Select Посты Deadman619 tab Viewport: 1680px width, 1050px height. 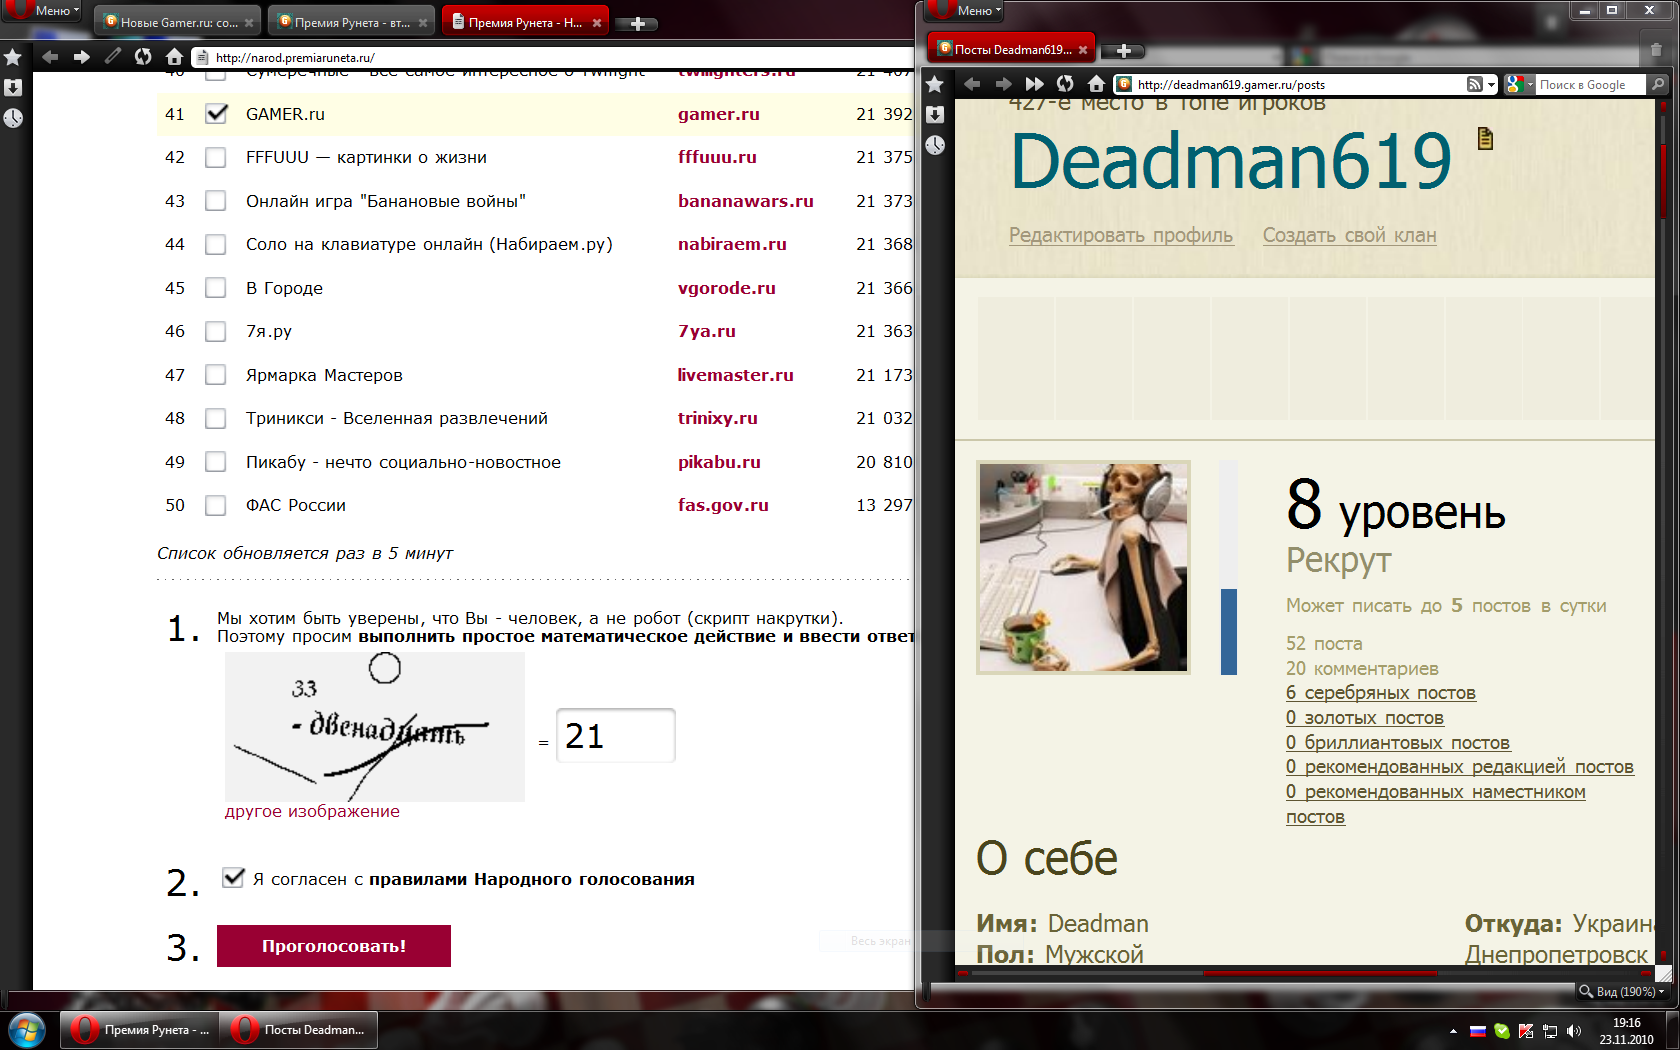coord(1011,49)
